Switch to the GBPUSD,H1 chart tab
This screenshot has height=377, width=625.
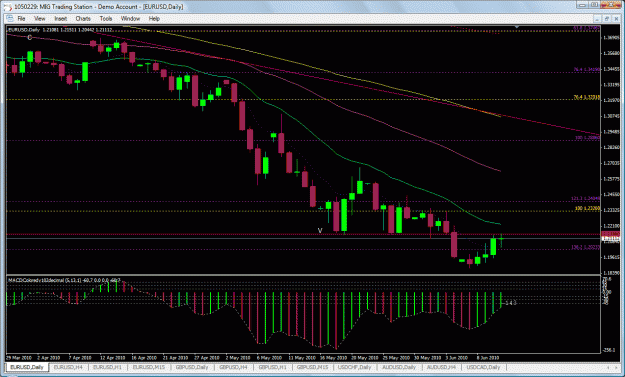point(272,367)
